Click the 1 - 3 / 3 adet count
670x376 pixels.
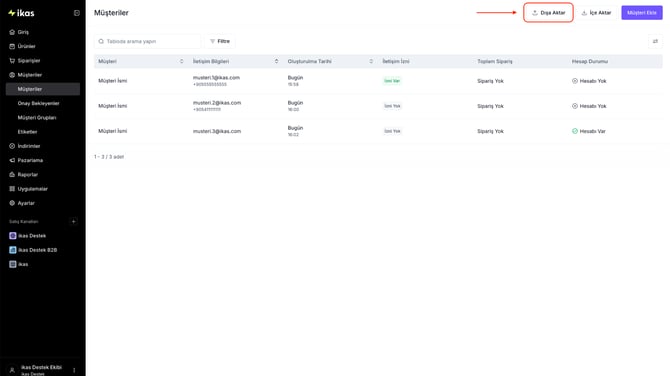[x=109, y=157]
